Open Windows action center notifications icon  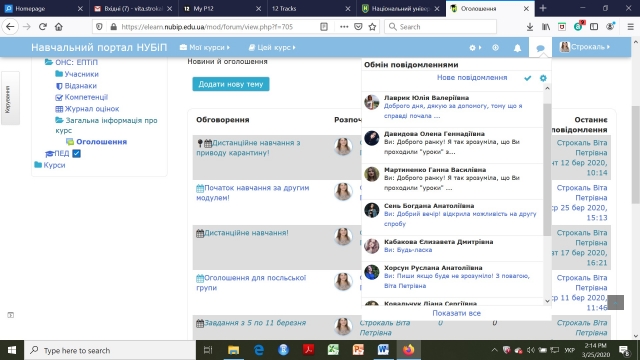click(x=624, y=350)
